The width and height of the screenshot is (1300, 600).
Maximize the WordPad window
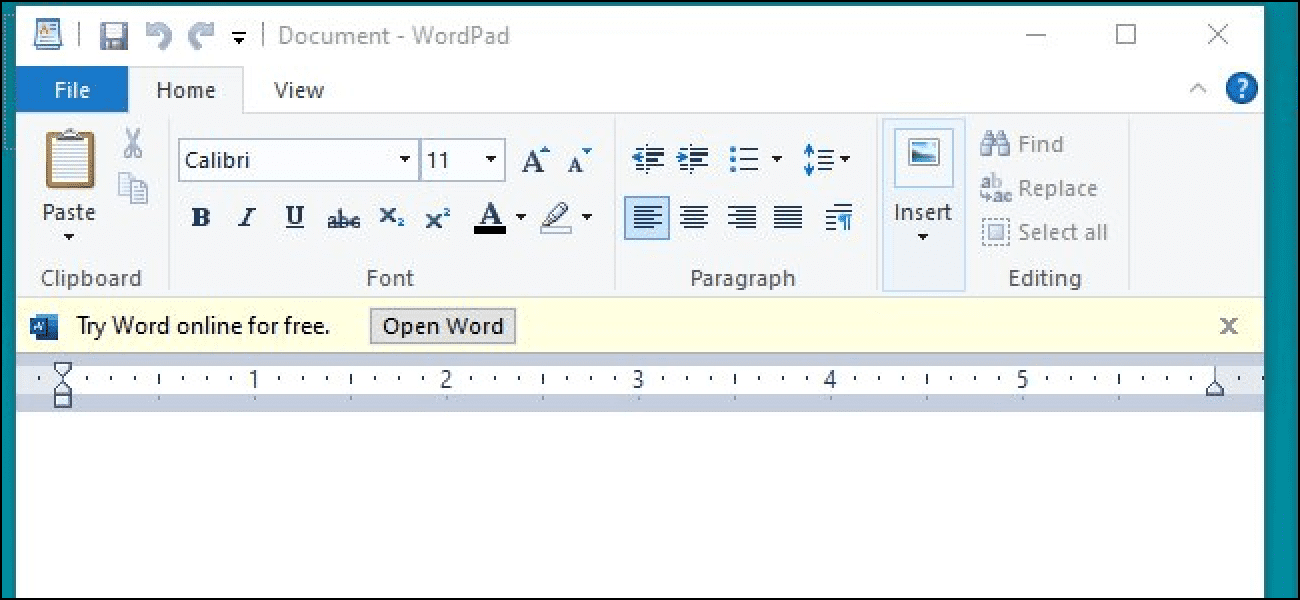click(1126, 35)
